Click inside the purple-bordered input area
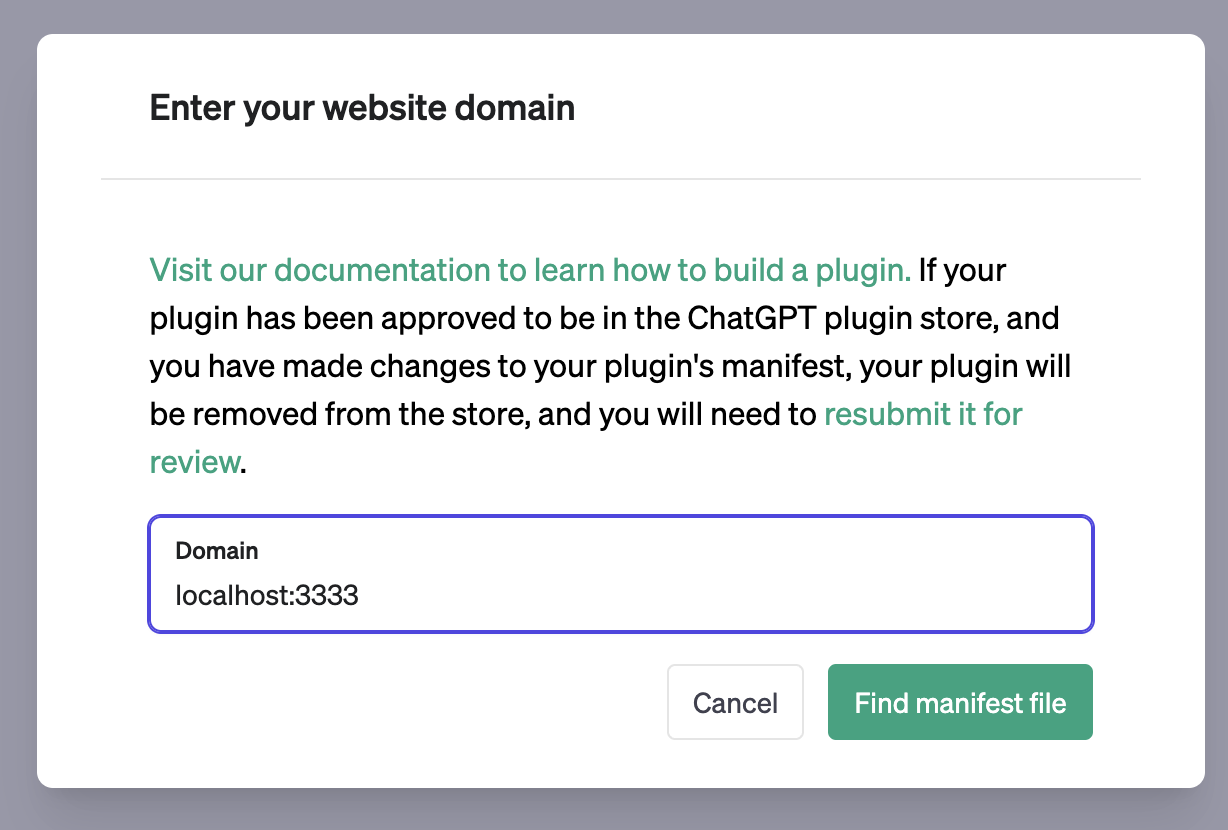 tap(620, 573)
